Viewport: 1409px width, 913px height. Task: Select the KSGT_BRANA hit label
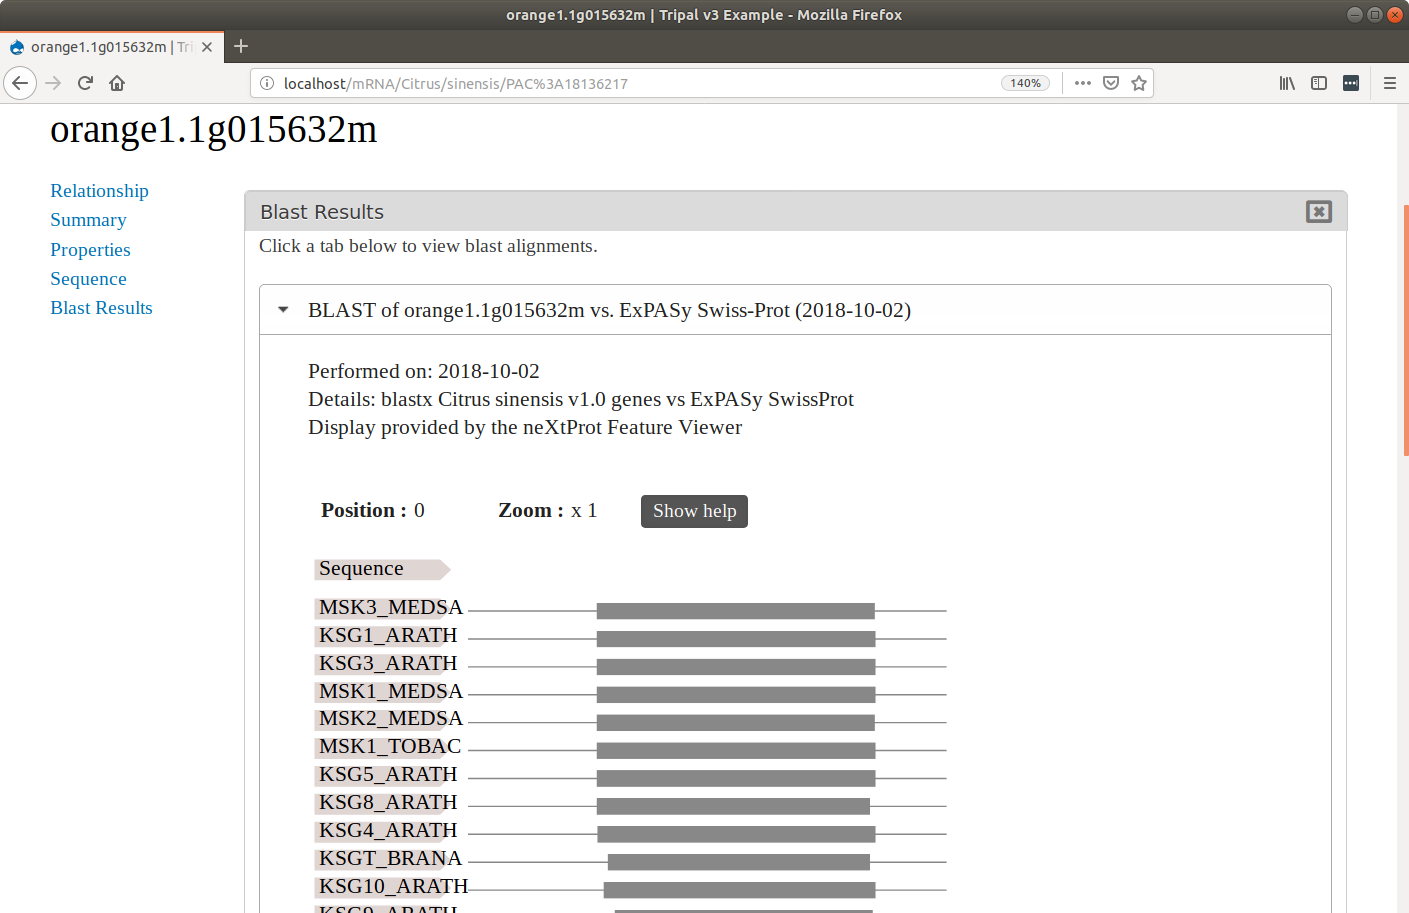coord(389,859)
